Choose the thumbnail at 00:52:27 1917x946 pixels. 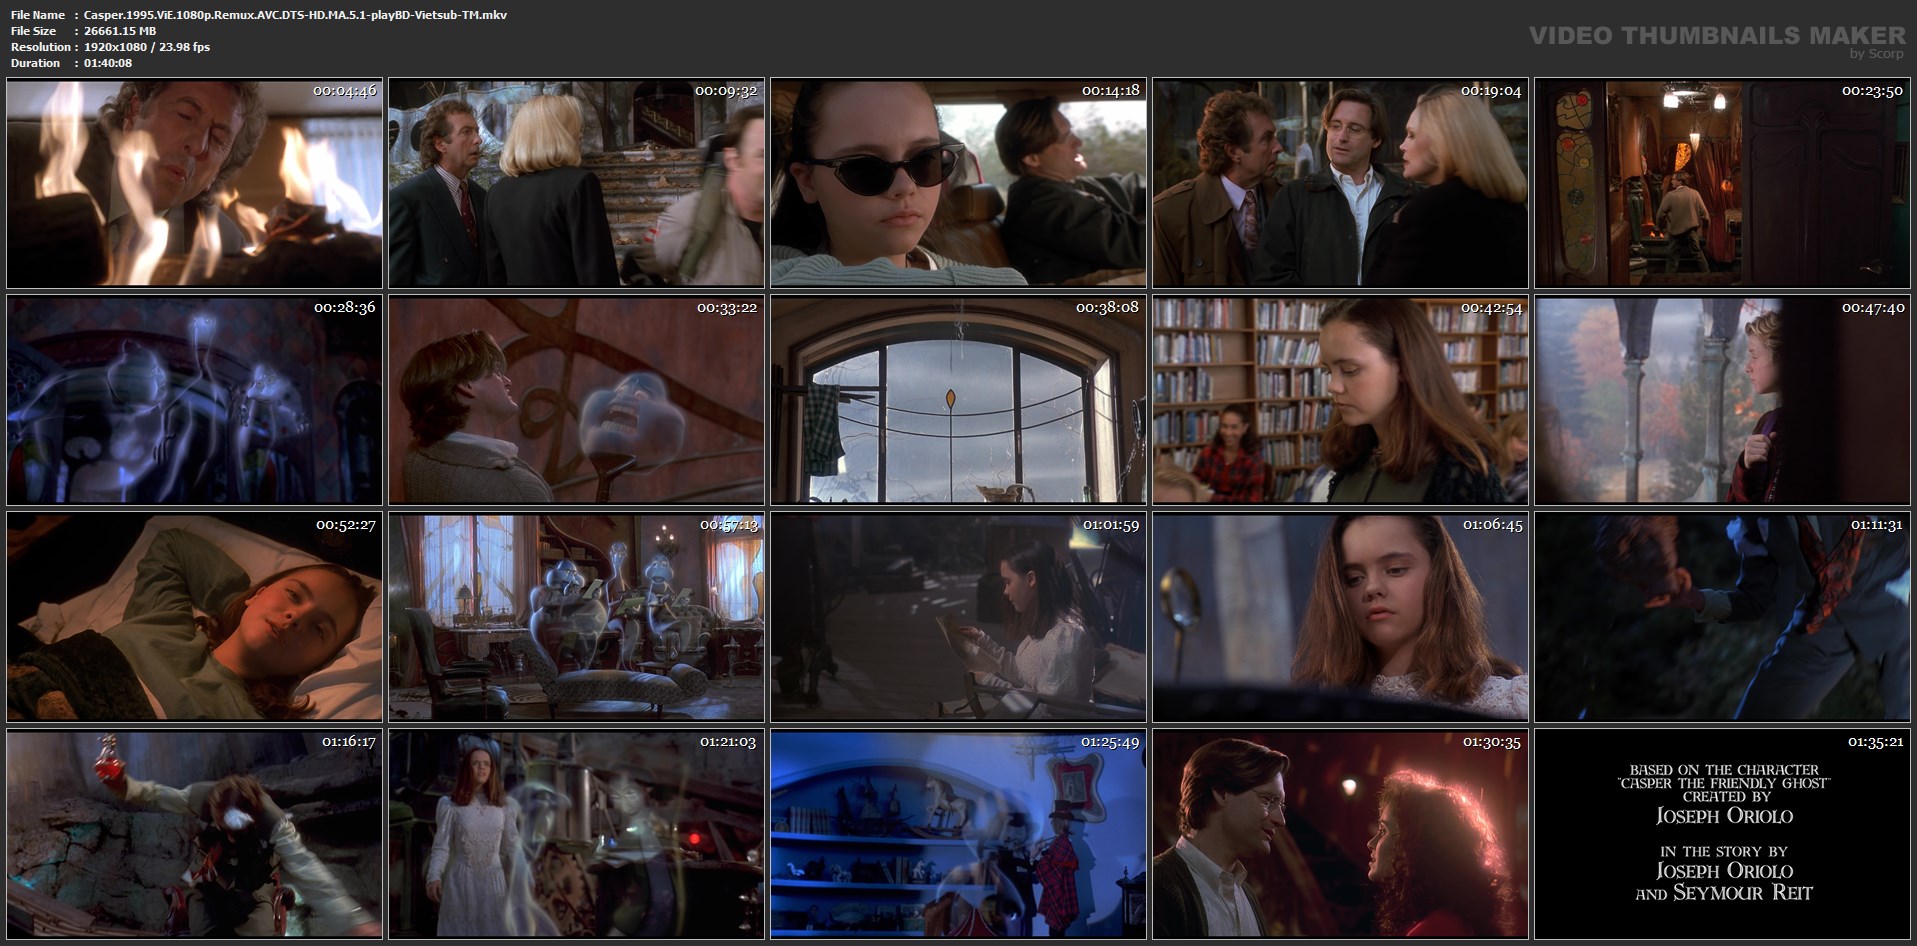(194, 617)
